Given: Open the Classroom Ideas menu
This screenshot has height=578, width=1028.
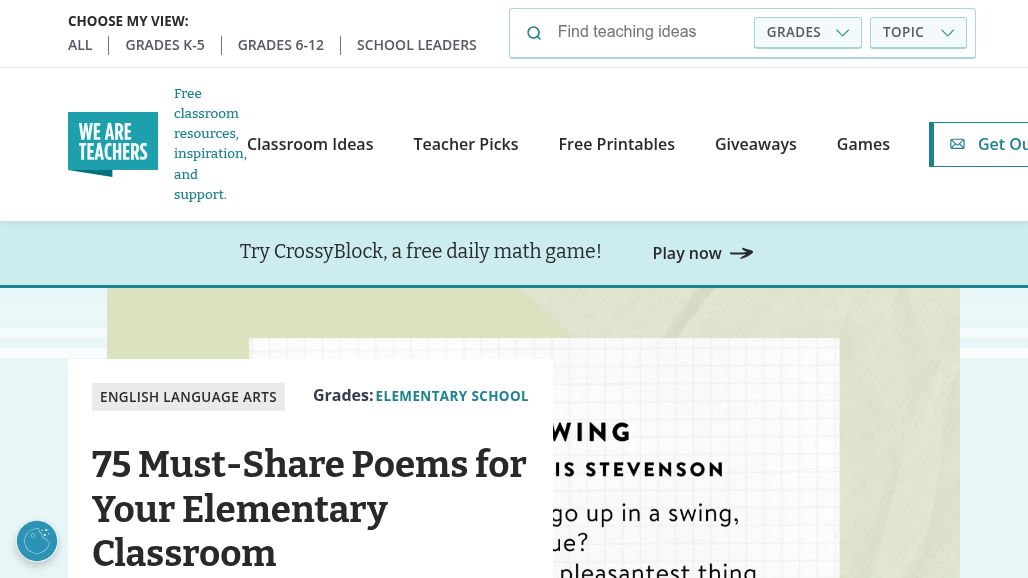Looking at the screenshot, I should click(310, 144).
